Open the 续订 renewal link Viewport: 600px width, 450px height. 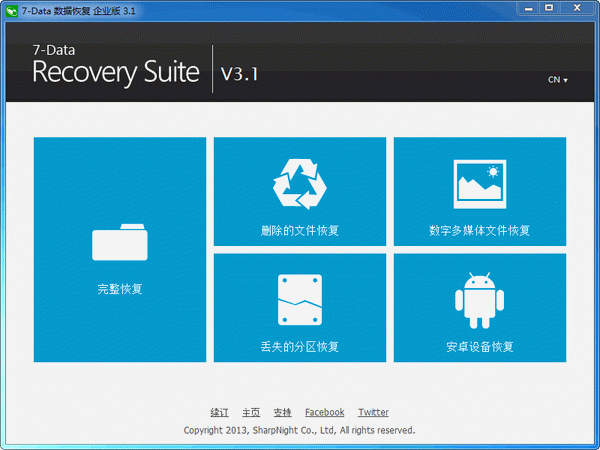click(220, 412)
